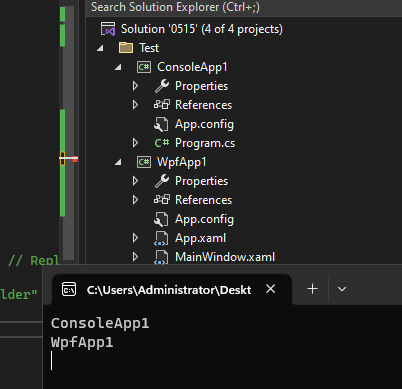The image size is (402, 389).
Task: Click the Program.cs C# file icon
Action: click(x=162, y=143)
